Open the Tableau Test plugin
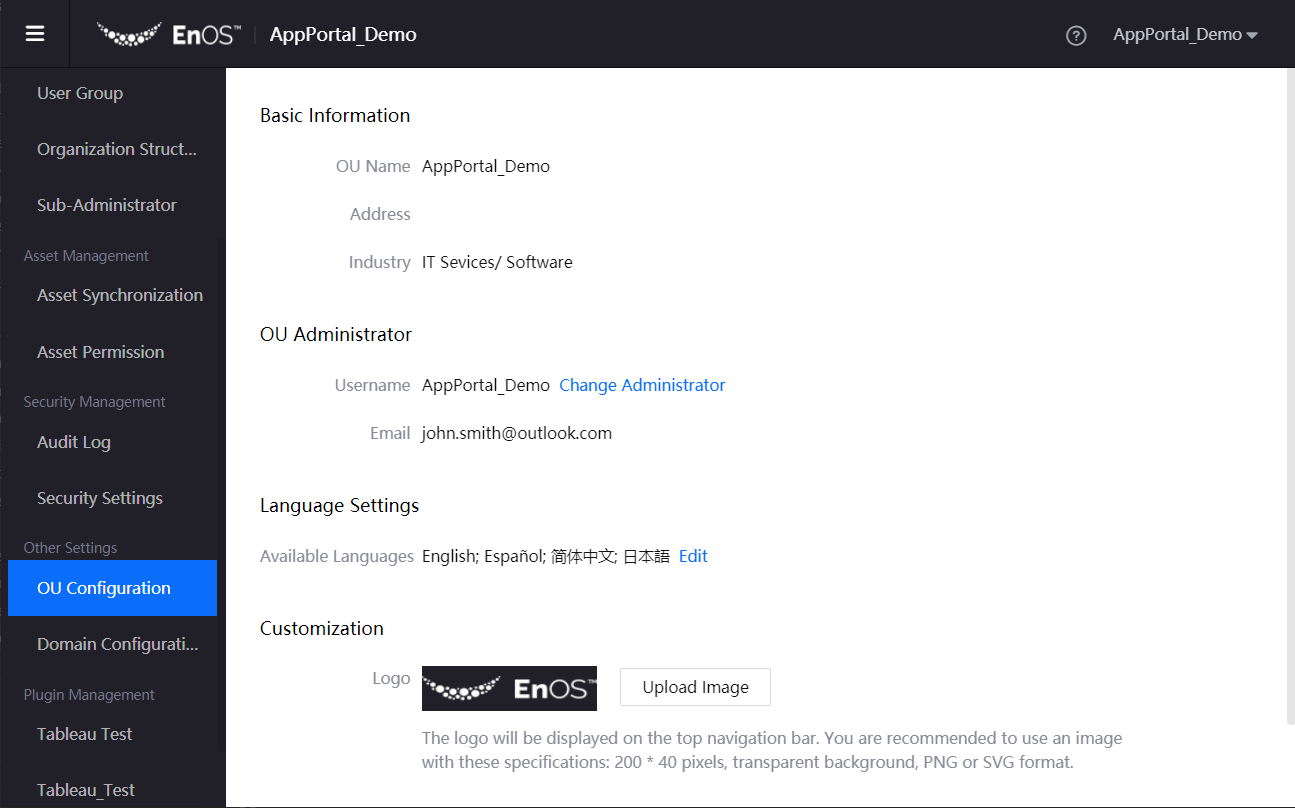Screen dimensions: 1295x808 click(84, 734)
